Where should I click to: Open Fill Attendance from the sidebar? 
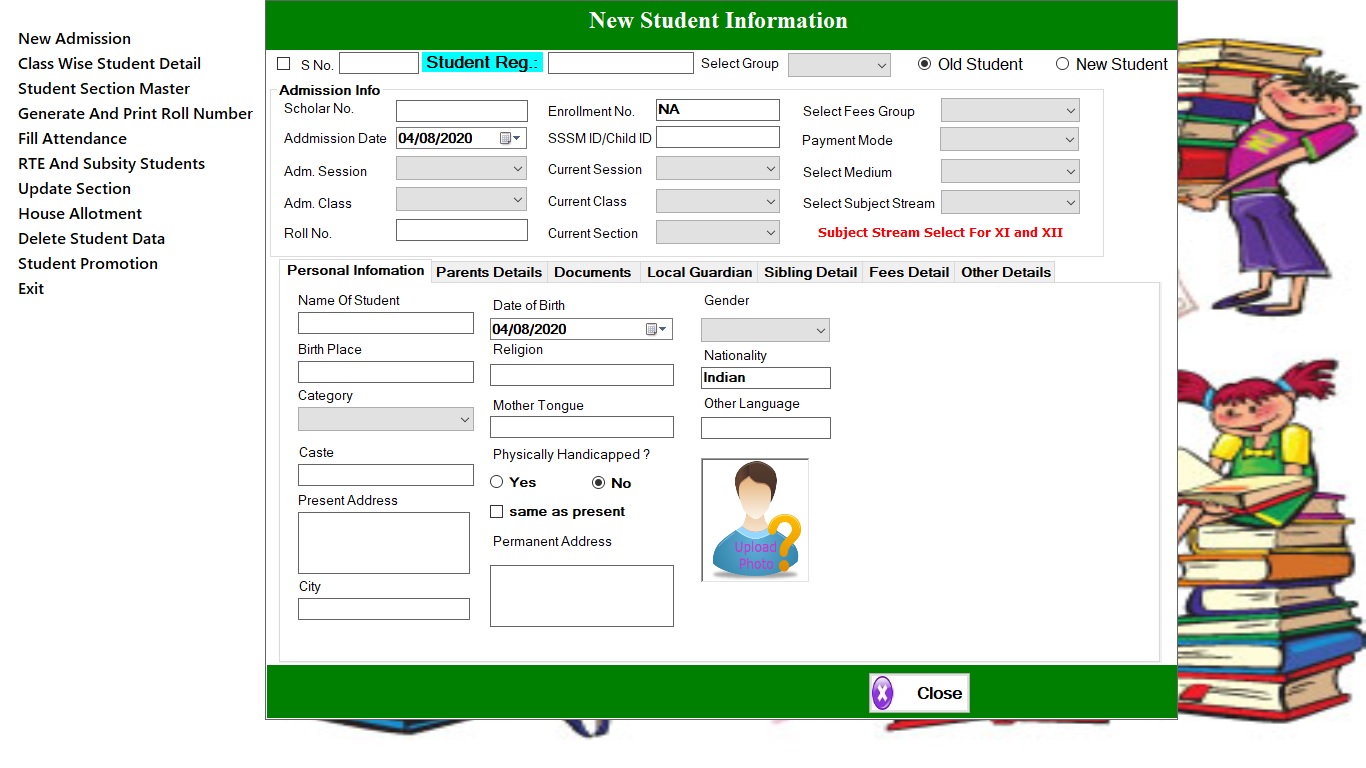(72, 138)
